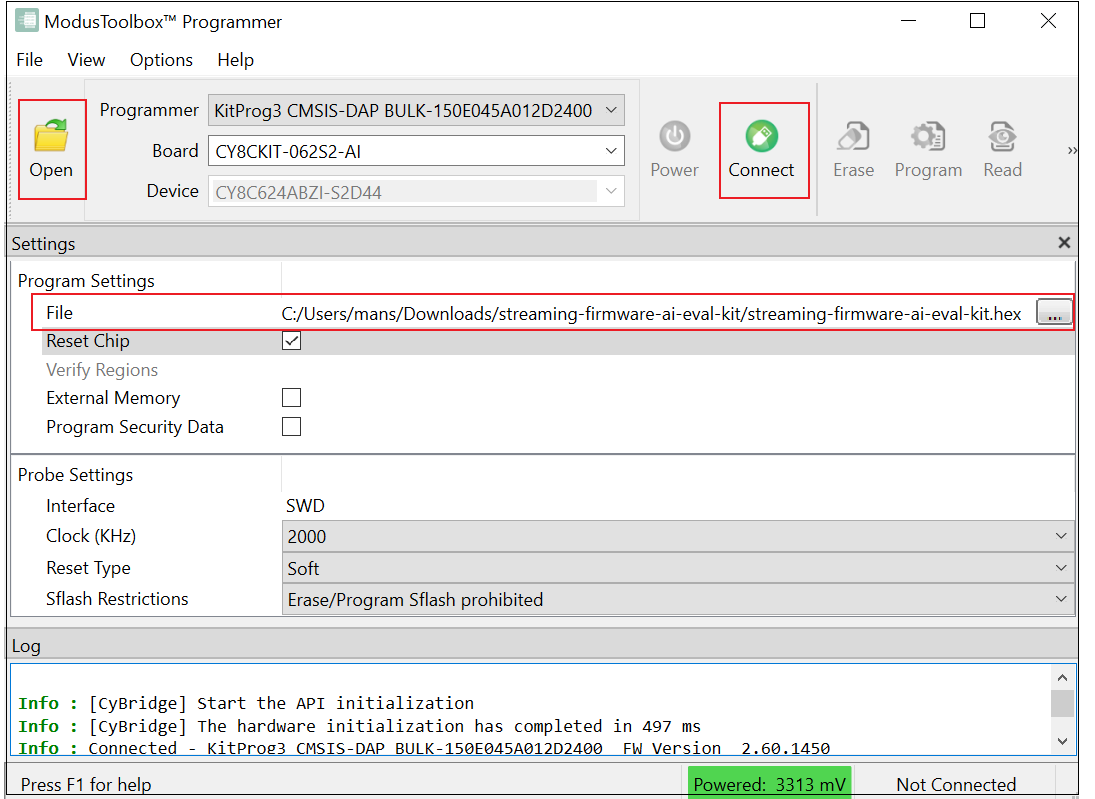Viewport: 1095px width, 799px height.
Task: Click the 'Start the API initialization' log line
Action: pyautogui.click(x=246, y=703)
